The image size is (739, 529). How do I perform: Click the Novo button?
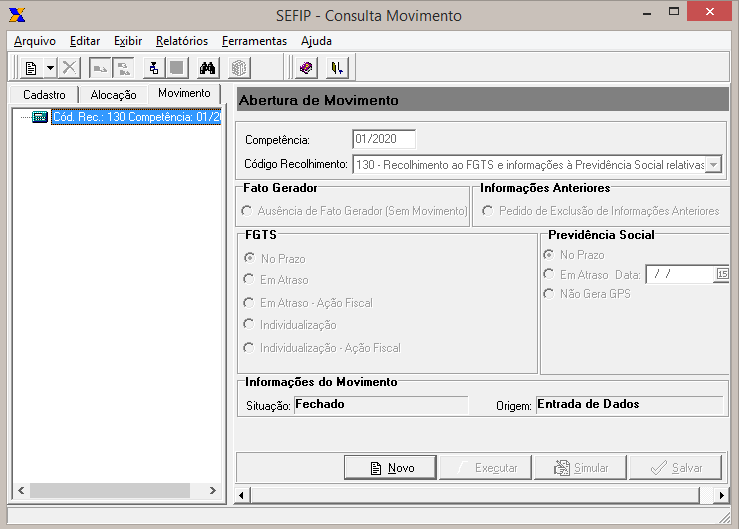390,468
